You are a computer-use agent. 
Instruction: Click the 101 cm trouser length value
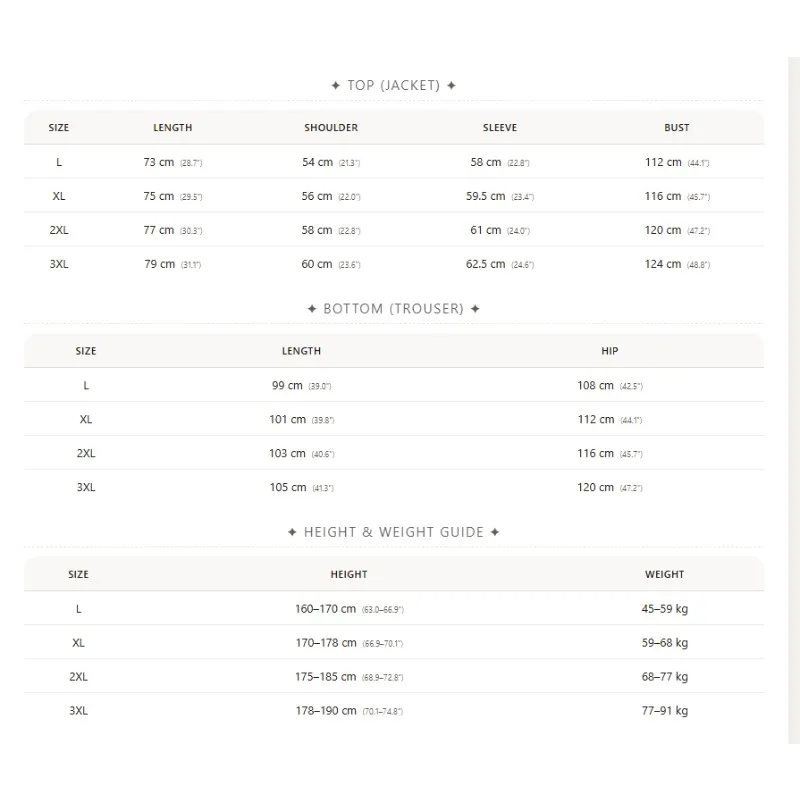coord(287,419)
